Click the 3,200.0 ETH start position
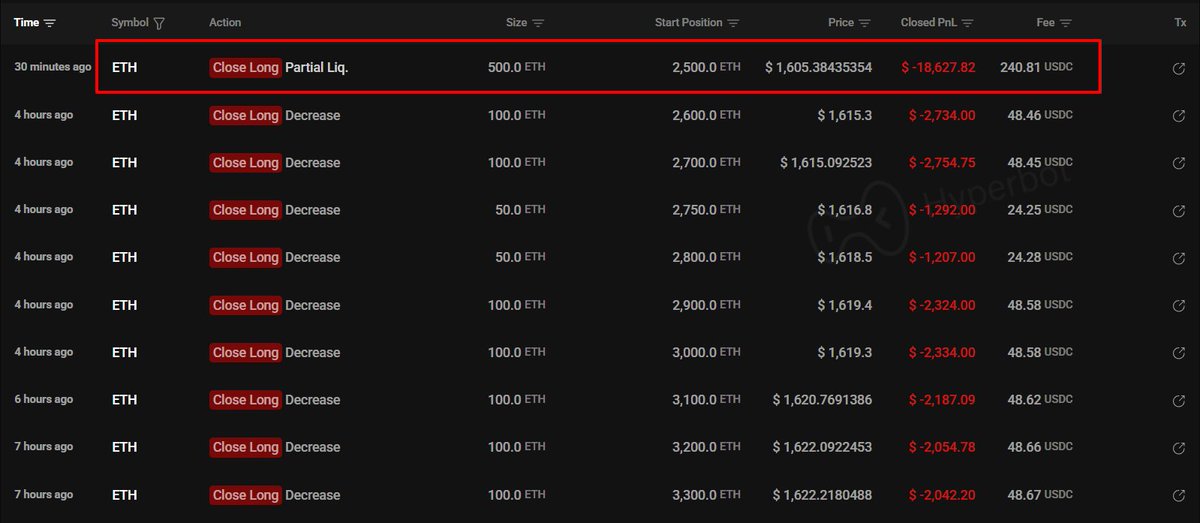This screenshot has width=1200, height=523. tap(706, 447)
